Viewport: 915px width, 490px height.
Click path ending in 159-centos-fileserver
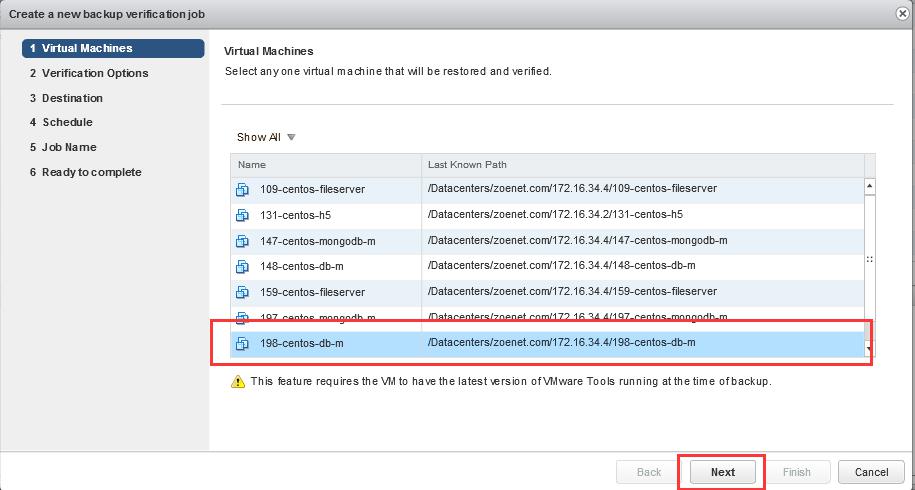[x=572, y=291]
